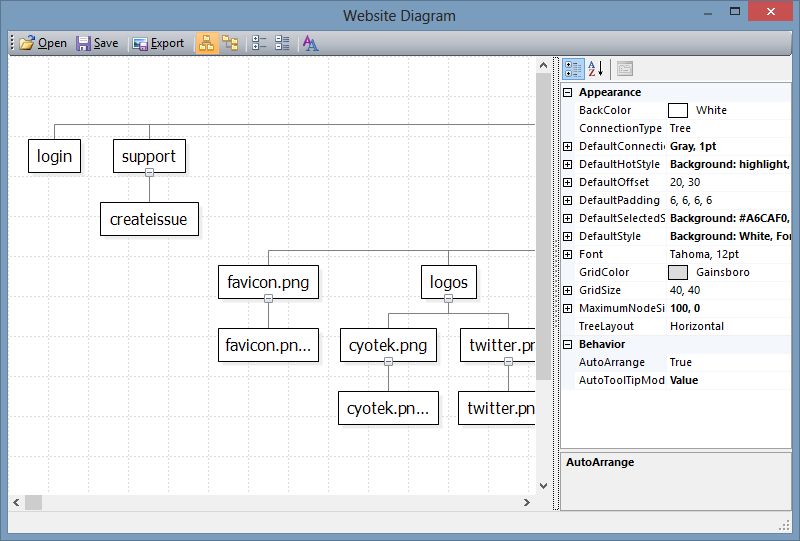Click the white BackColor swatch

(678, 110)
